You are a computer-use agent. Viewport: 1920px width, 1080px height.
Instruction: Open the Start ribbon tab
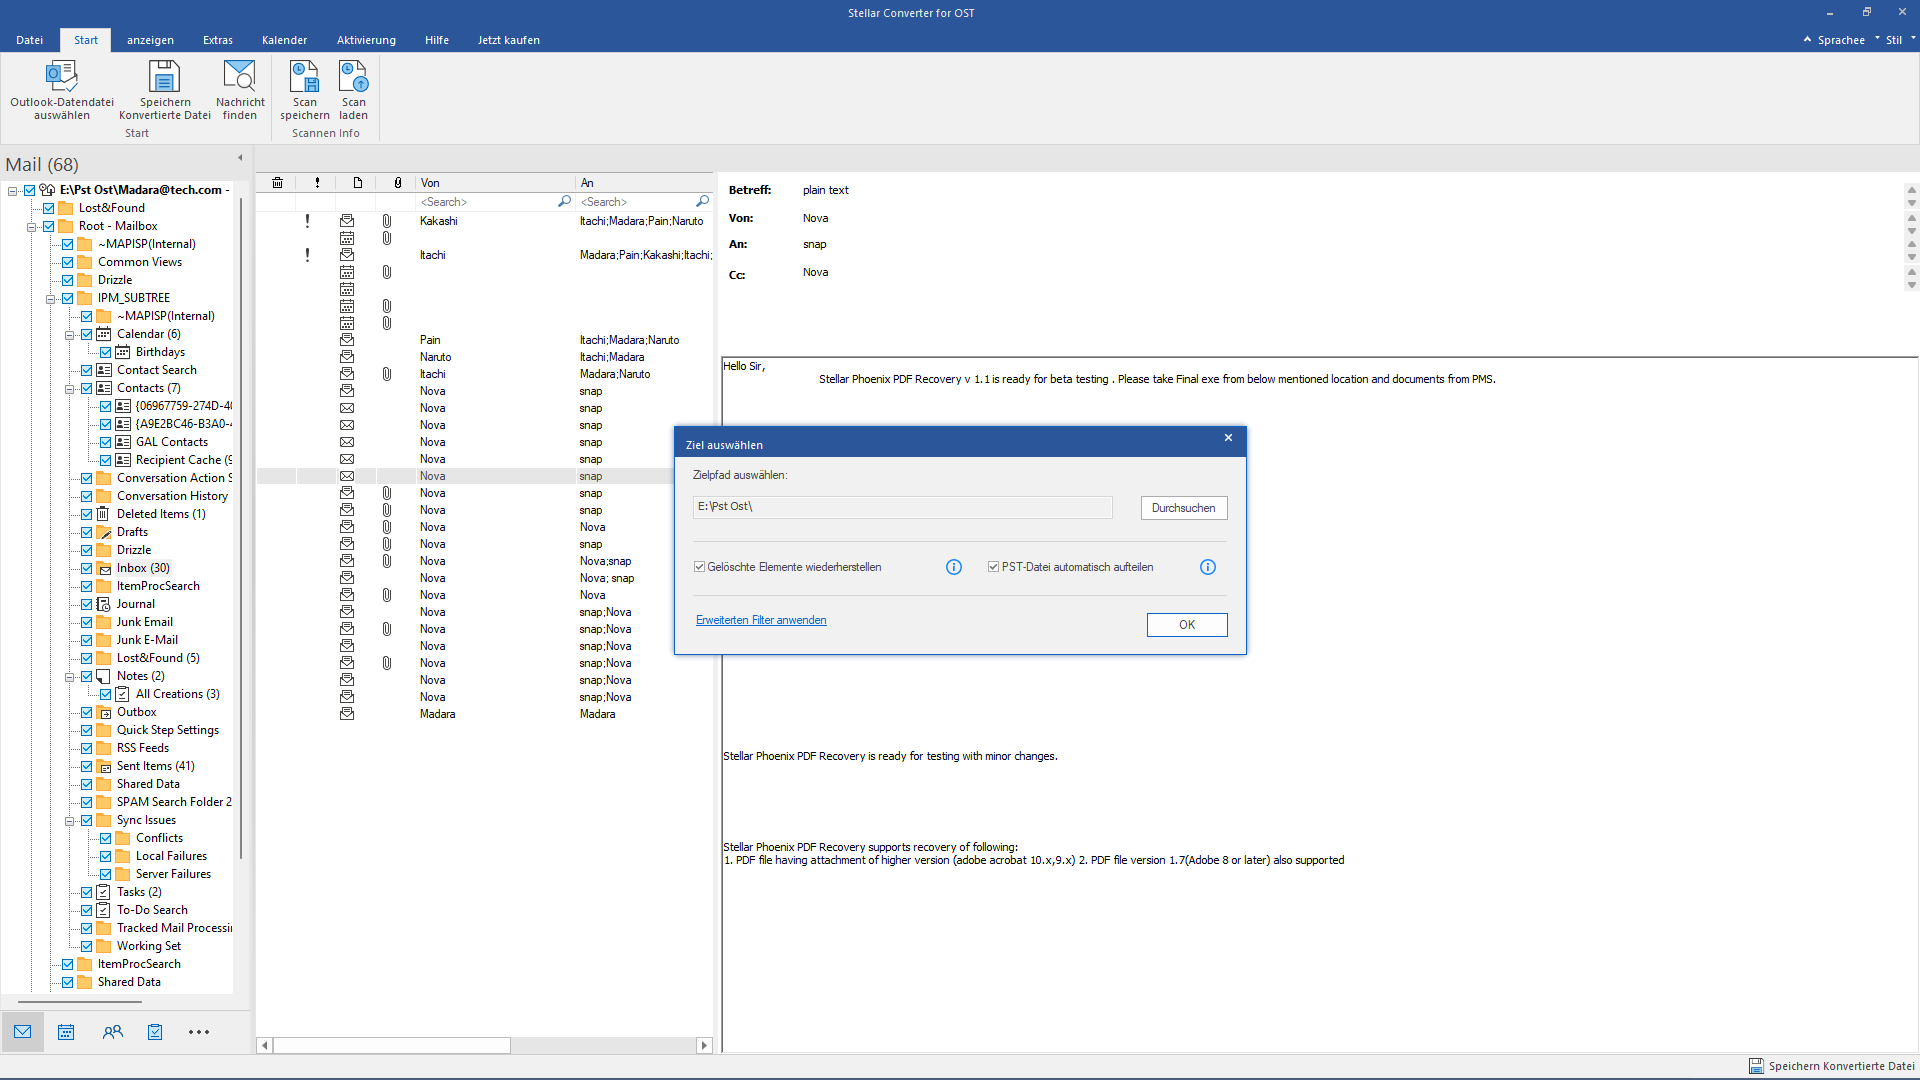pyautogui.click(x=84, y=40)
